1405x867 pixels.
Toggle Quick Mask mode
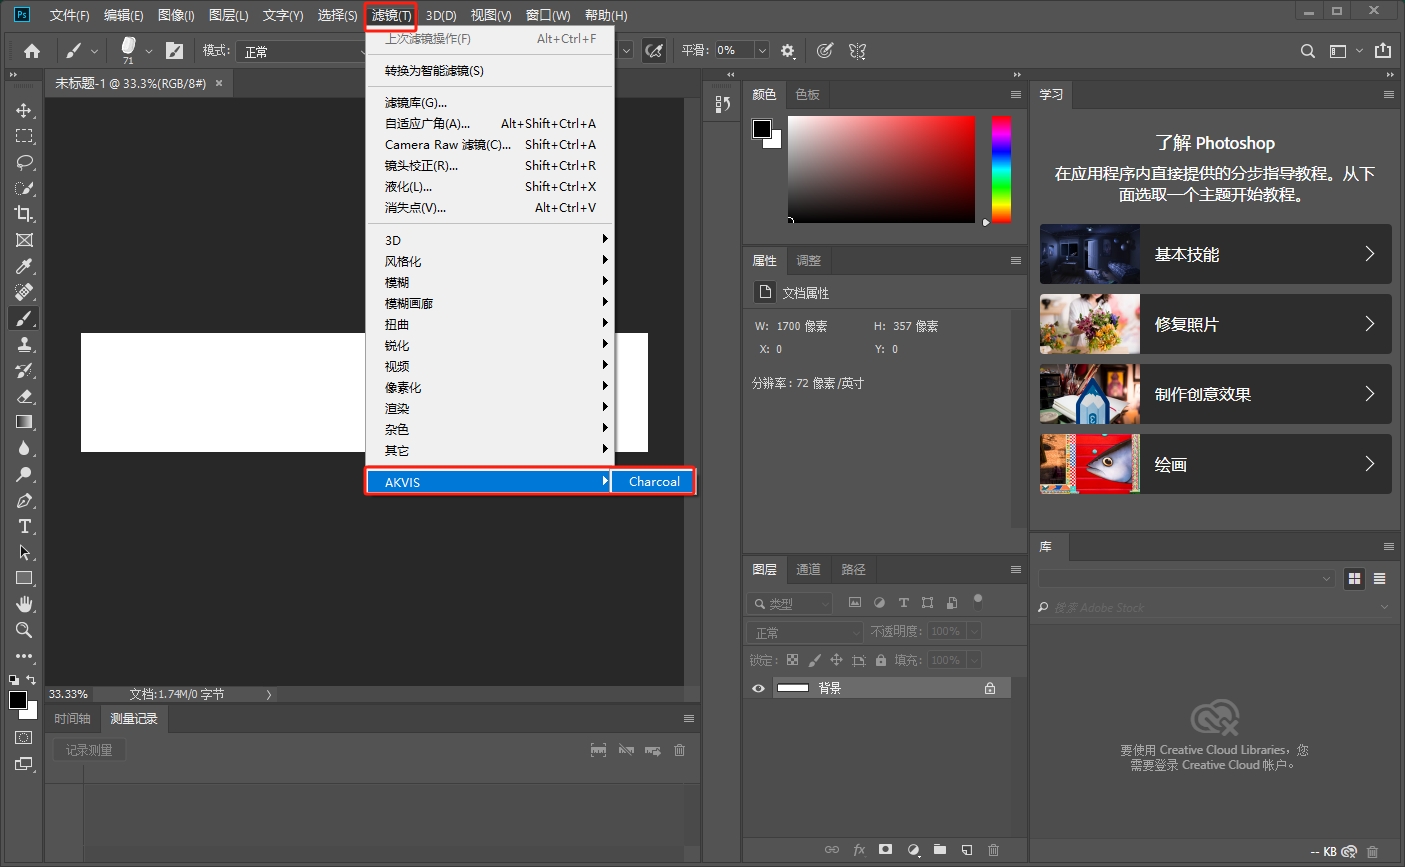click(x=24, y=738)
